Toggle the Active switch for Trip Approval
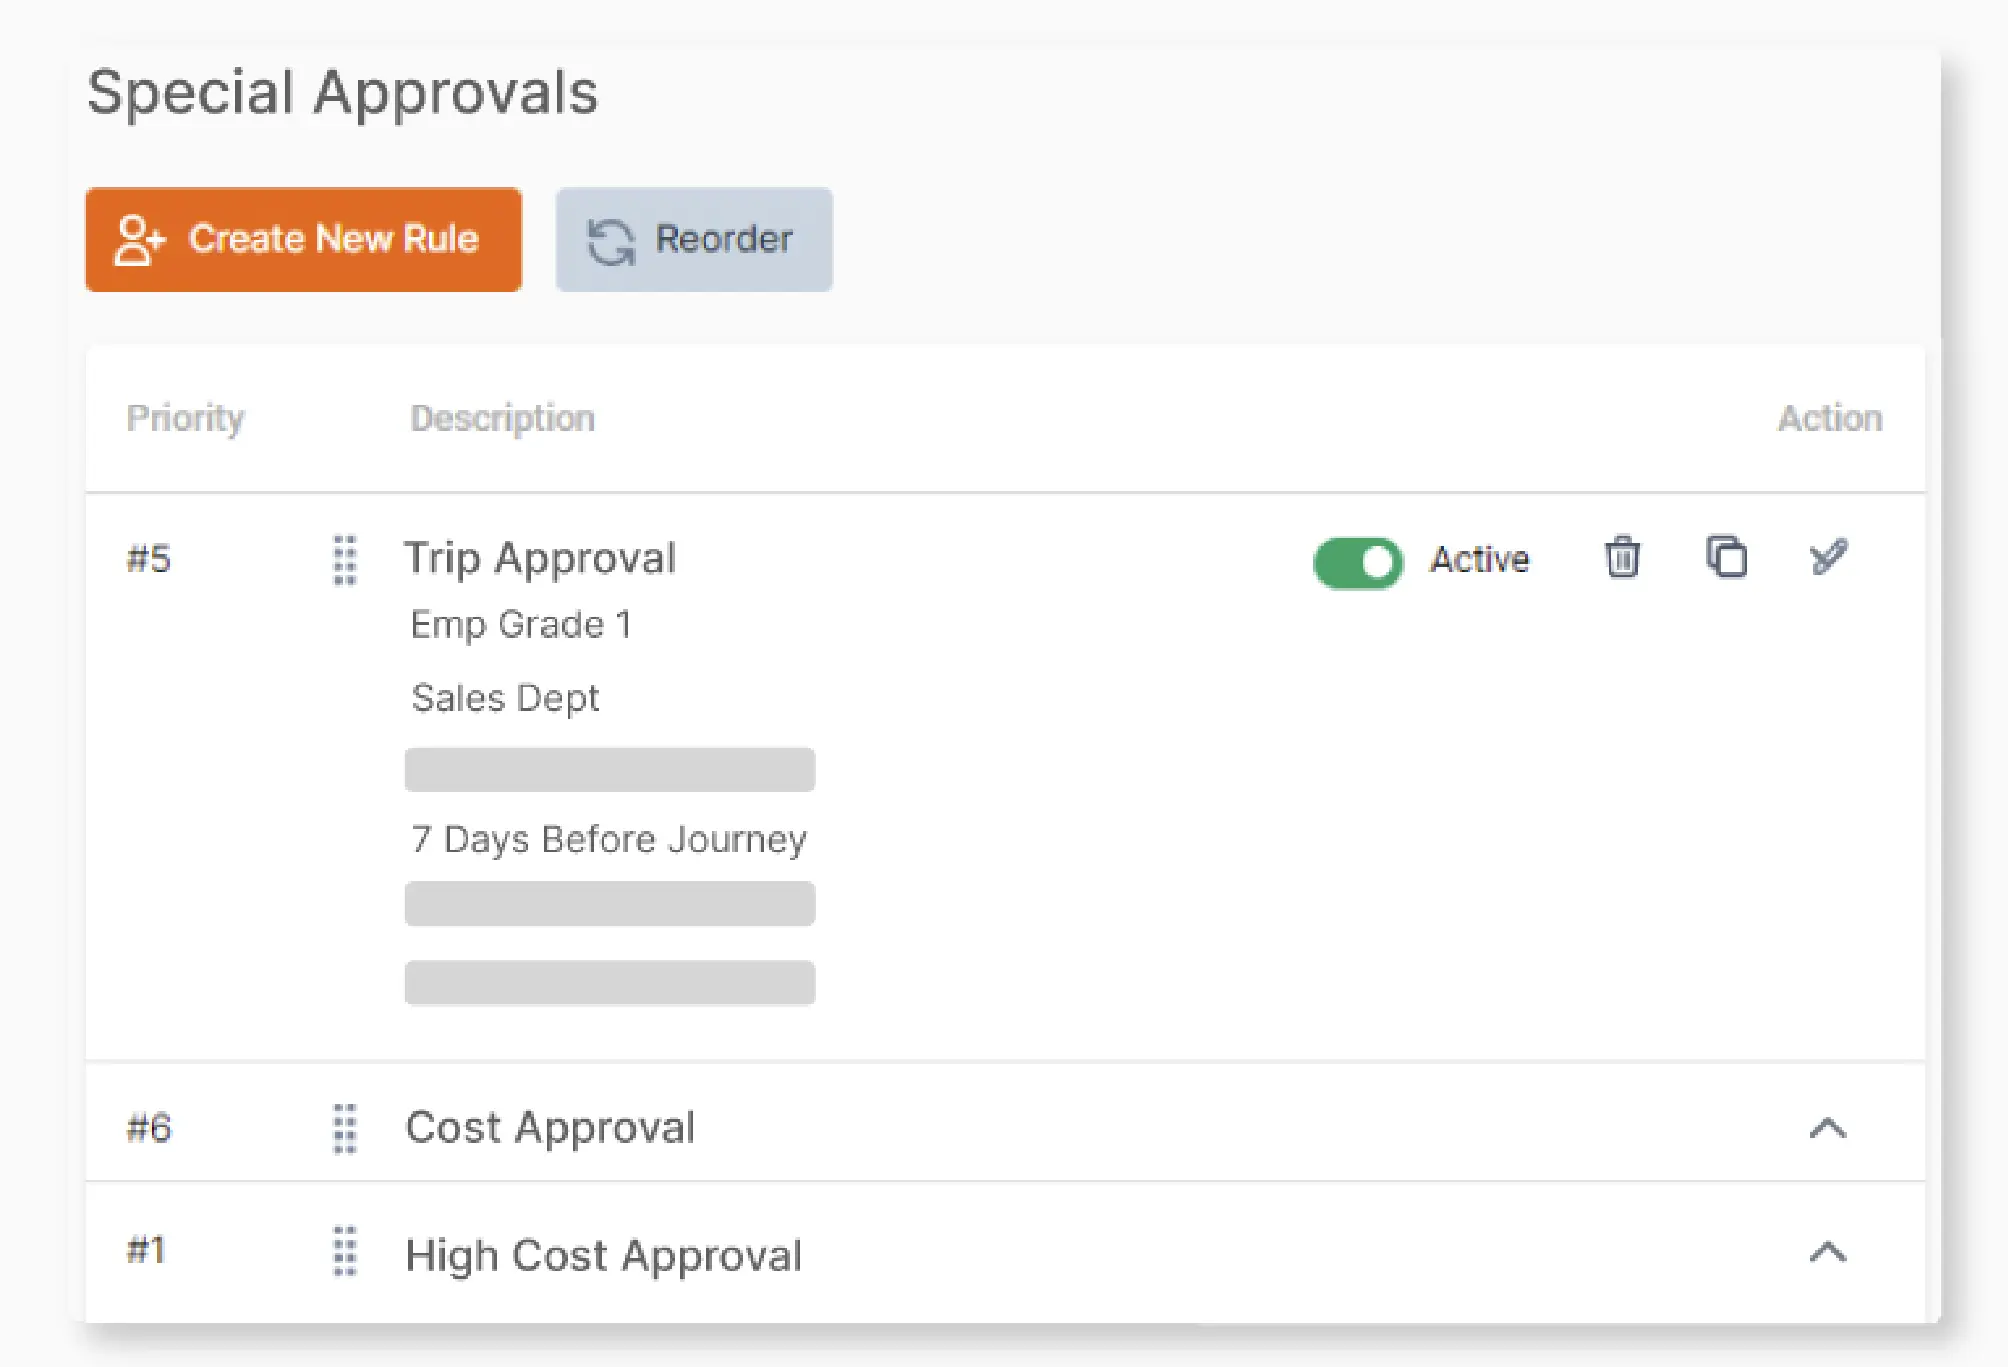 1357,563
